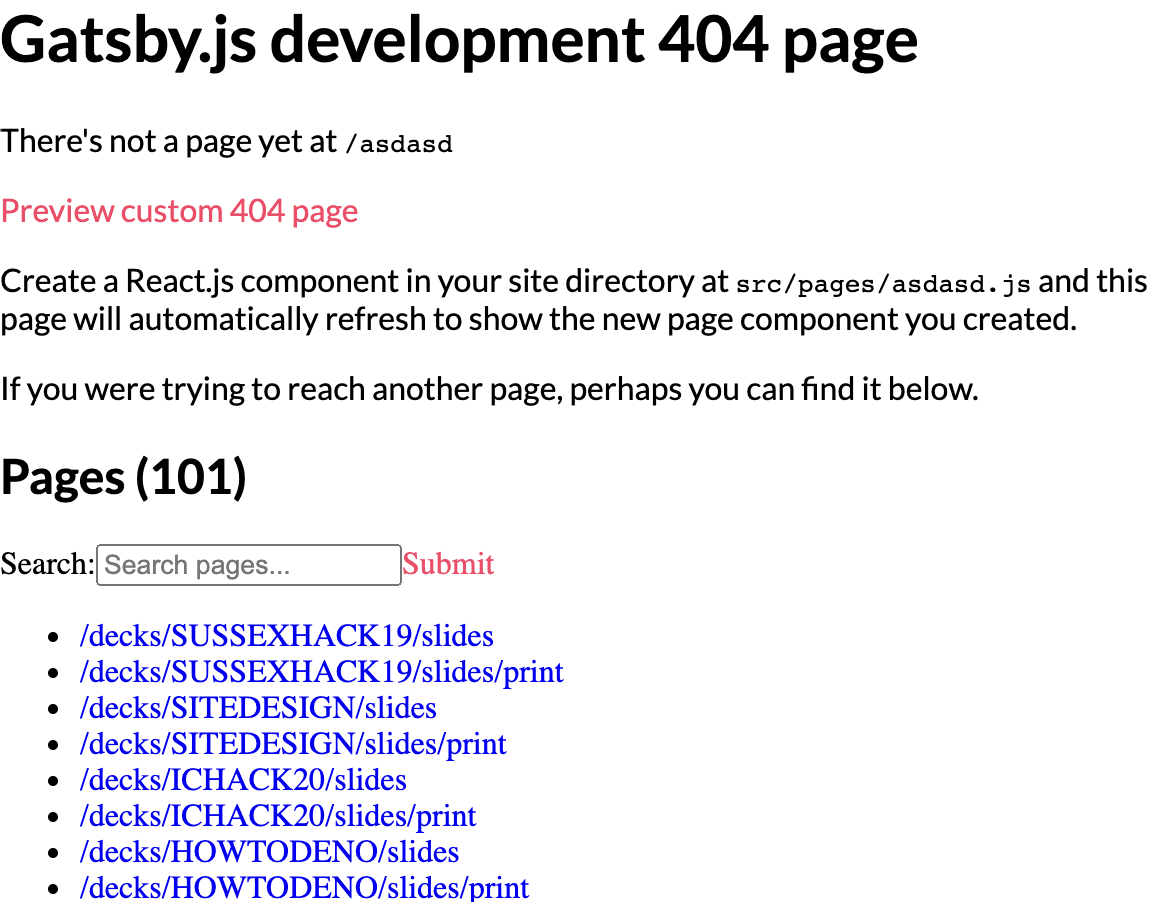1168x902 pixels.
Task: Open the /decks/SUSSEXHACK19/slides/print link
Action: point(321,672)
